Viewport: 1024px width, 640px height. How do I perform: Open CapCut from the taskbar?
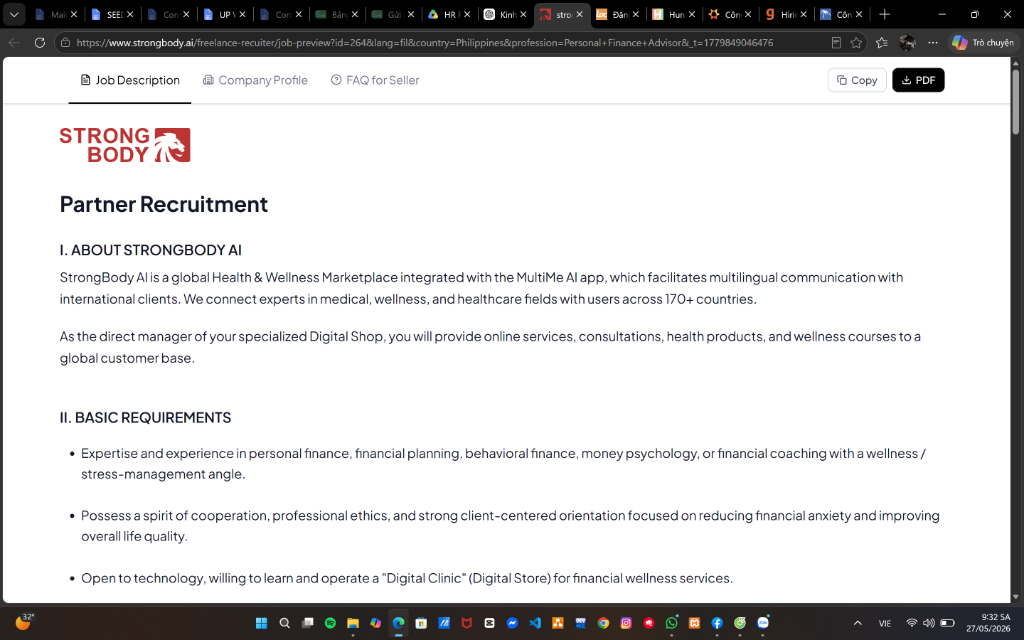(489, 623)
